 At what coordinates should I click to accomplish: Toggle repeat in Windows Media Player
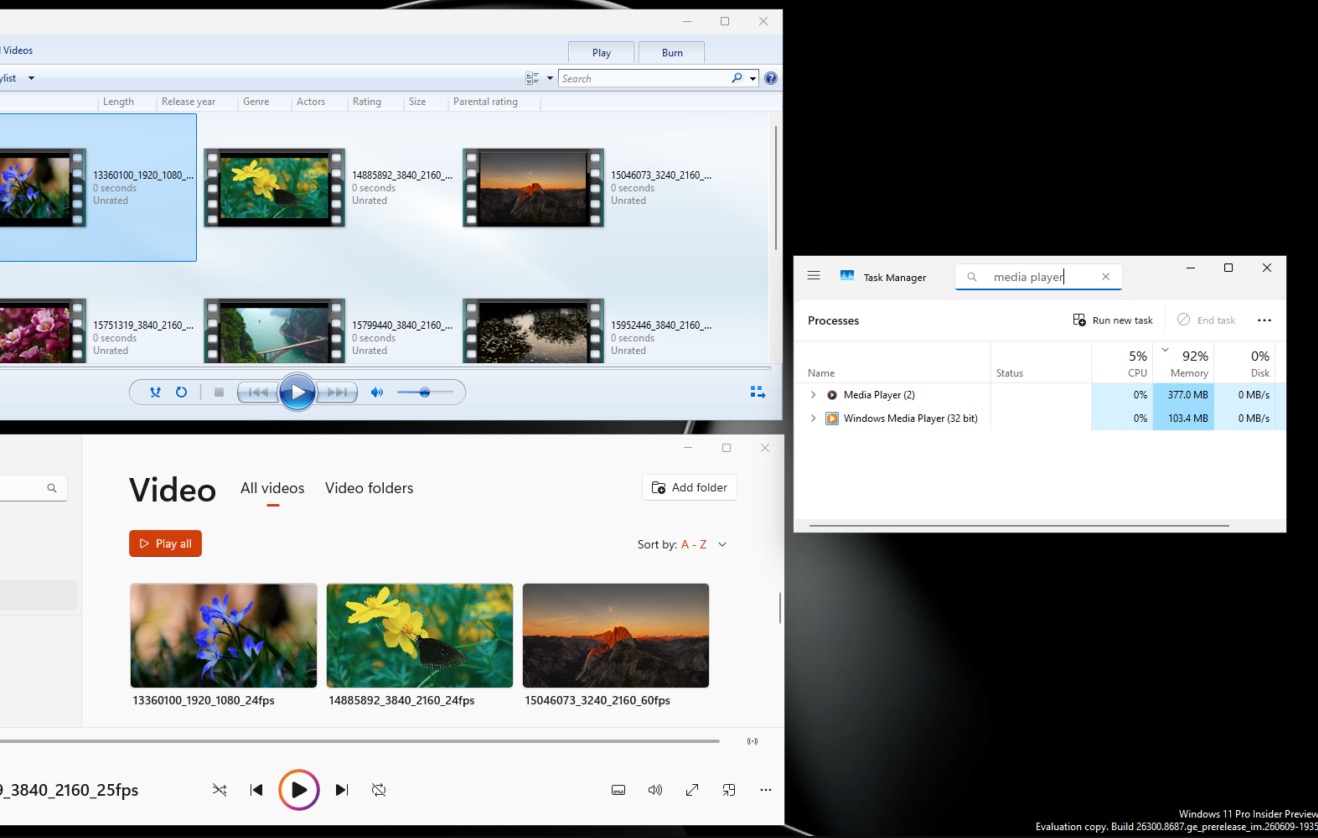click(x=181, y=392)
